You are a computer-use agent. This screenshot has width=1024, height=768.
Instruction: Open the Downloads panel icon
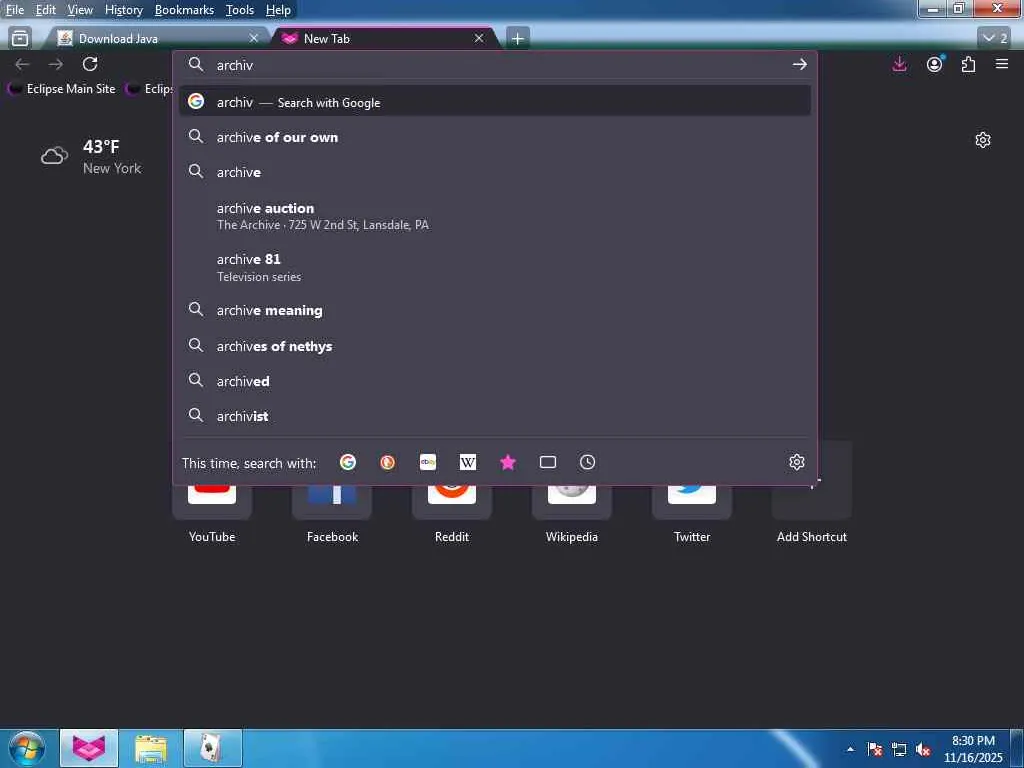(899, 64)
